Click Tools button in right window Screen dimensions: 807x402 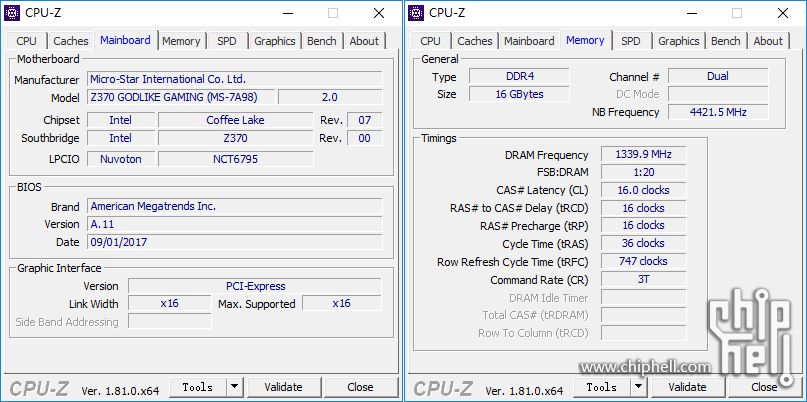(602, 387)
